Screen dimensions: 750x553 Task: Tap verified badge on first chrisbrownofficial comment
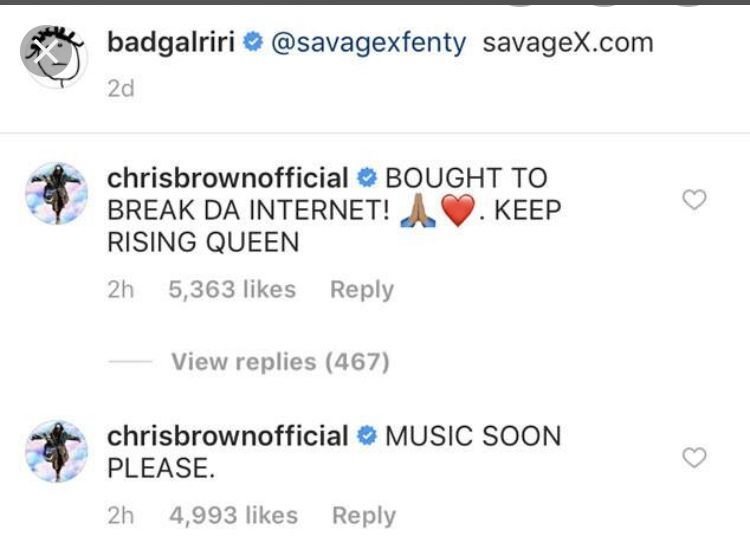[x=367, y=178]
